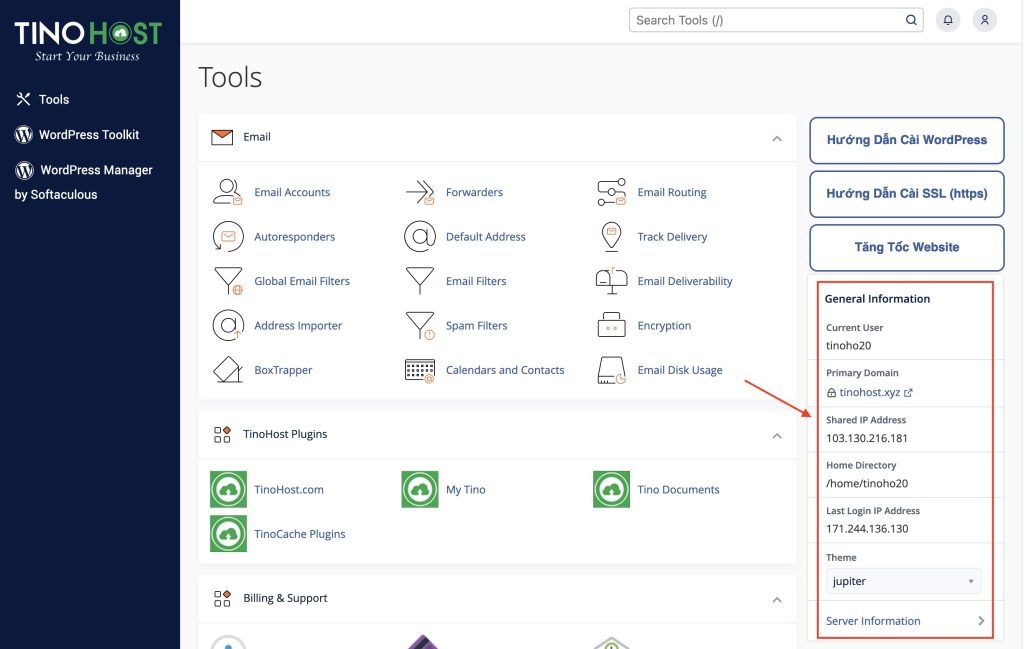1024x649 pixels.
Task: Click the Address Importer icon
Action: coord(228,325)
